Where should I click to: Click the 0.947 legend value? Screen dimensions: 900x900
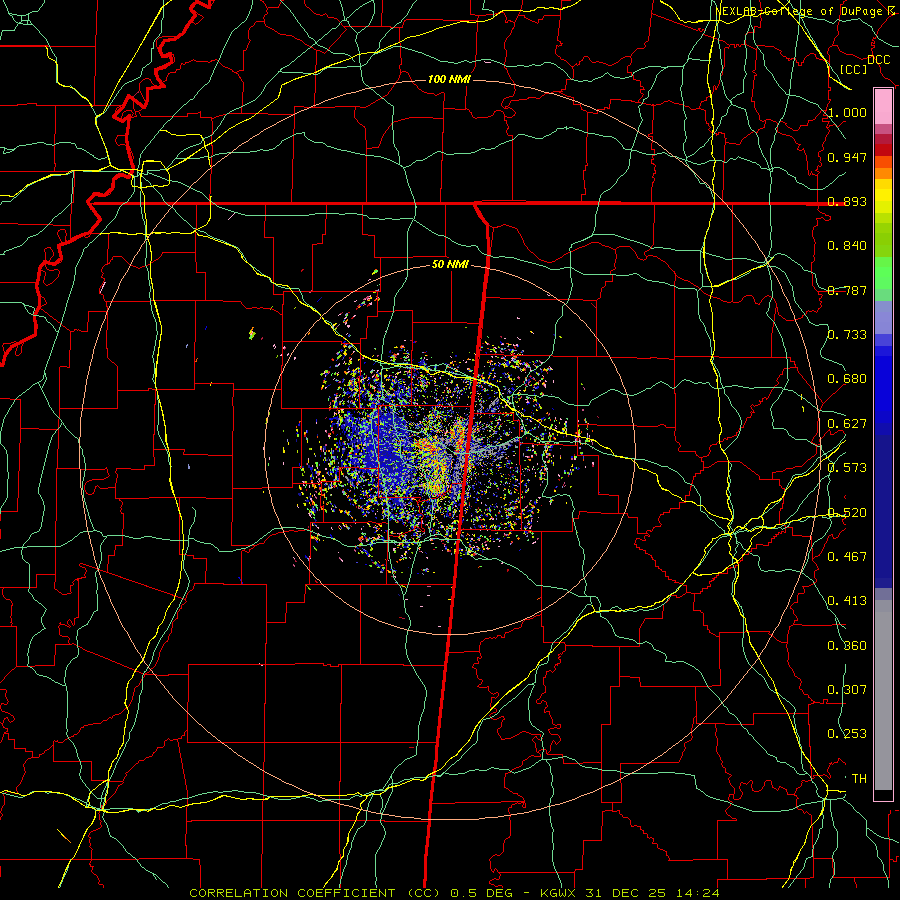(x=847, y=157)
